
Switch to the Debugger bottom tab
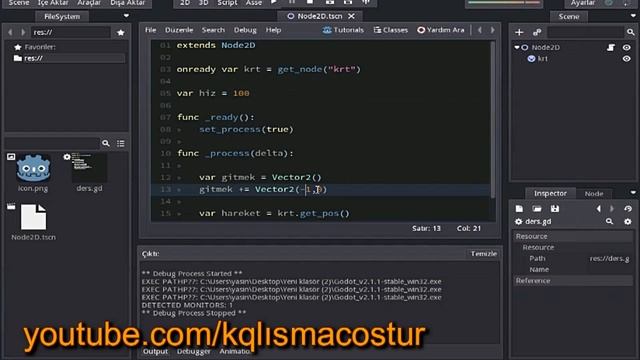click(193, 351)
